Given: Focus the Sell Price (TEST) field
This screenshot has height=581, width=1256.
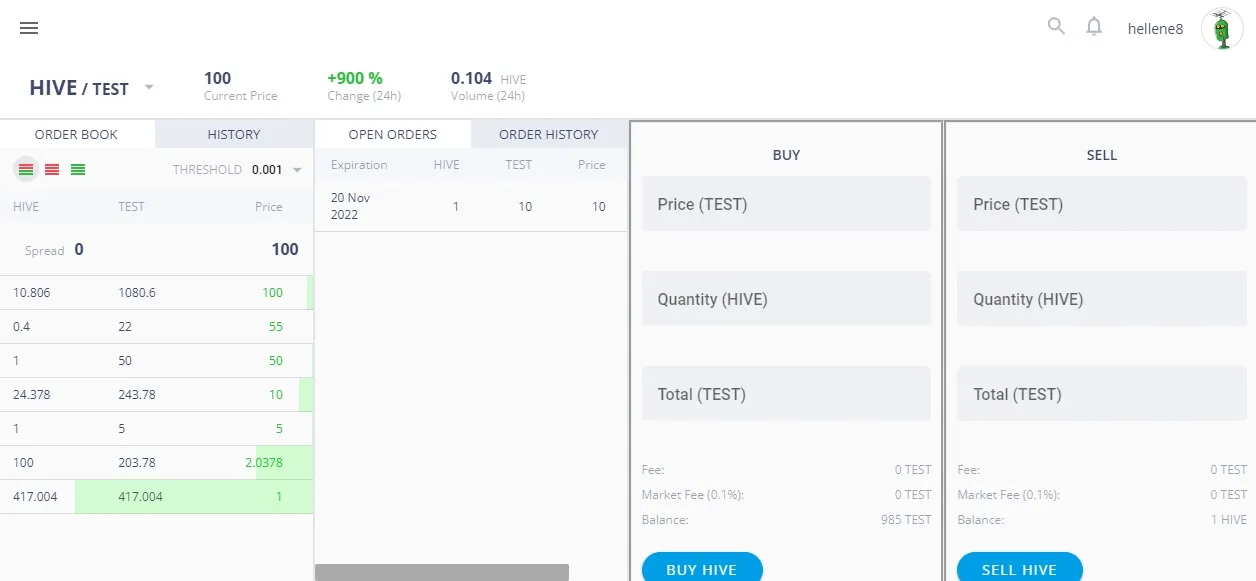Looking at the screenshot, I should point(1102,204).
